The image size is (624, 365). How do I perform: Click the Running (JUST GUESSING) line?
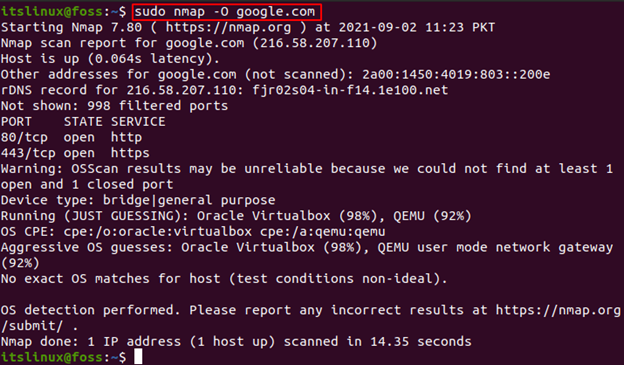(236, 216)
